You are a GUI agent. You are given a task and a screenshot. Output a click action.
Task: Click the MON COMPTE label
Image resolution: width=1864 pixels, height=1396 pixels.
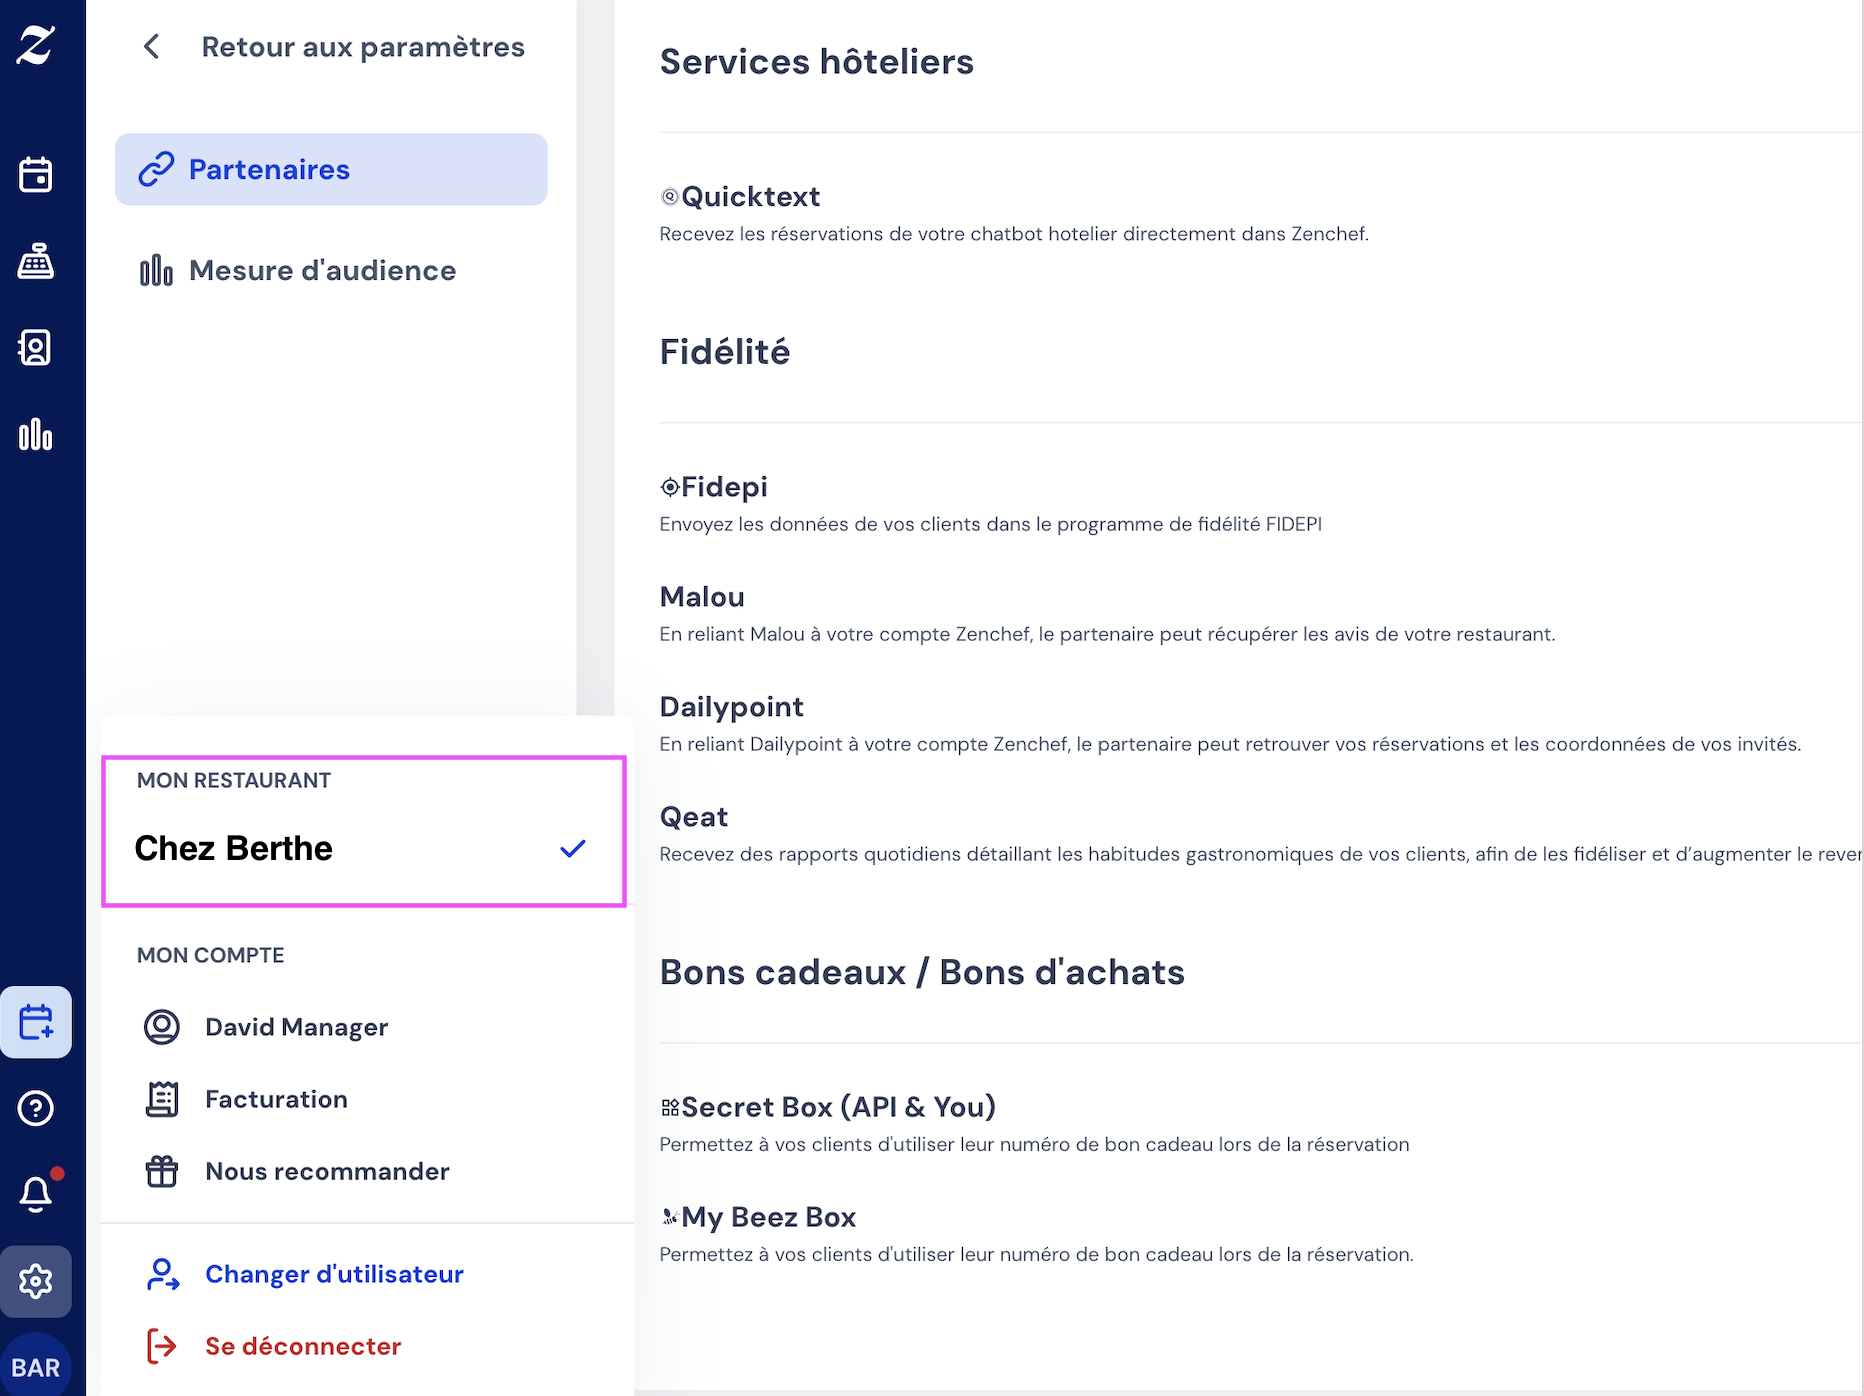point(210,955)
